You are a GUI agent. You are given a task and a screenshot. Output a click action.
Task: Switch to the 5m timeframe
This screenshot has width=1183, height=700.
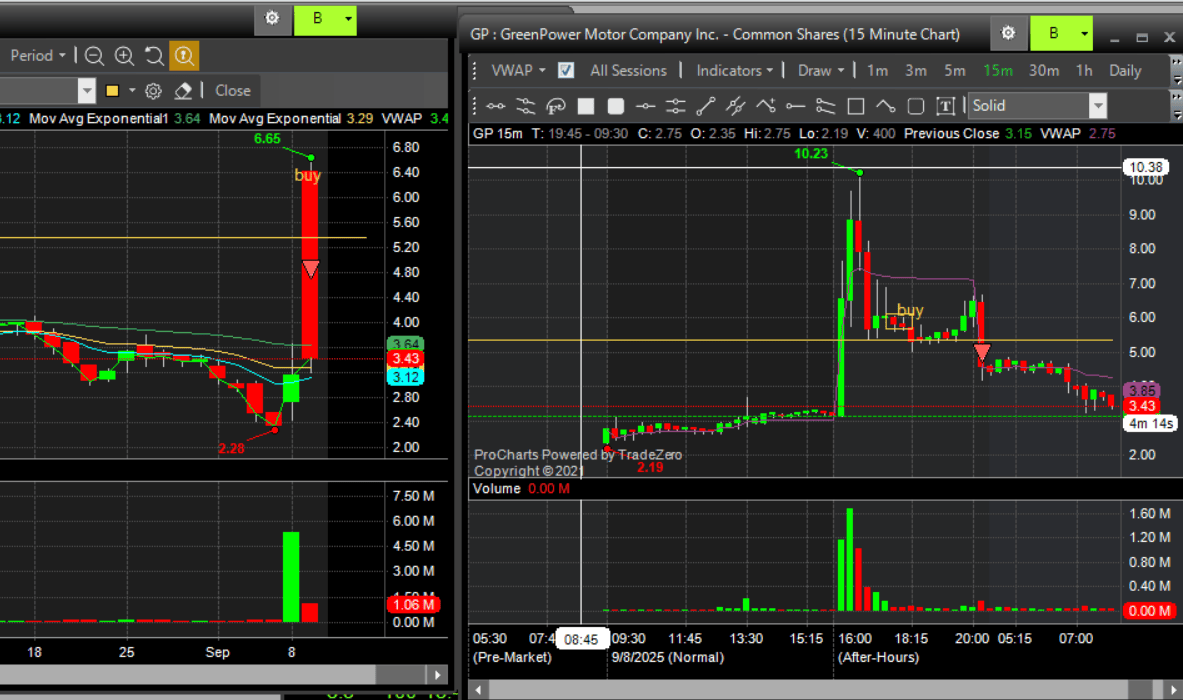(x=955, y=70)
